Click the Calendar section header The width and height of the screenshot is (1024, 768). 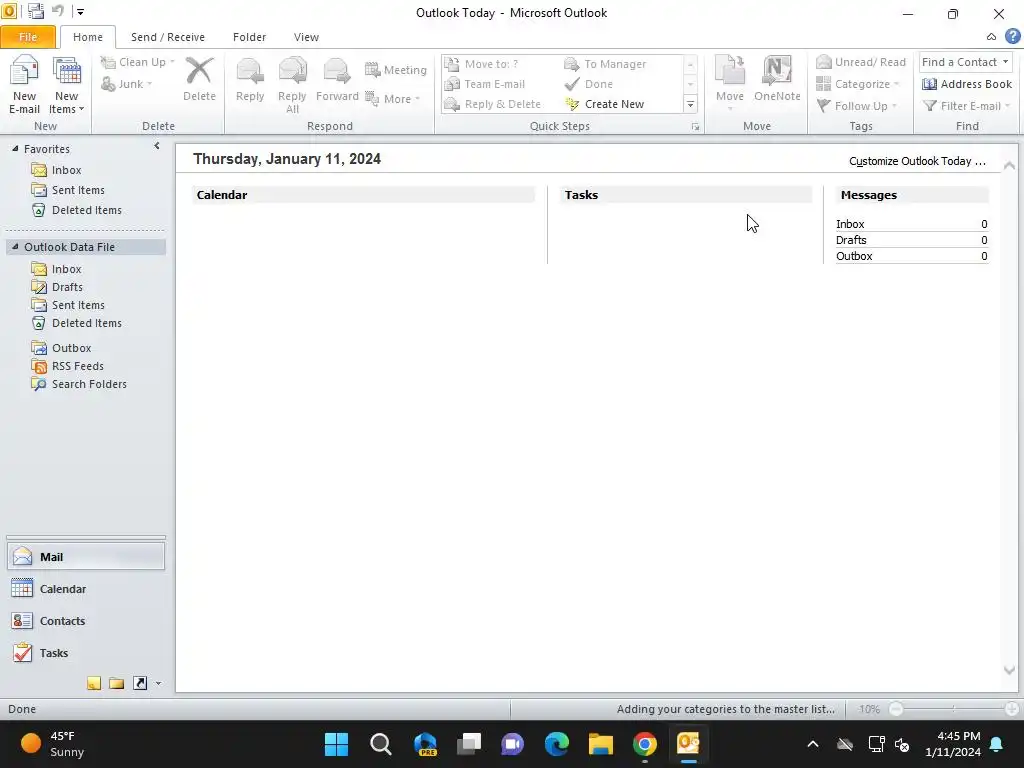[x=364, y=195]
